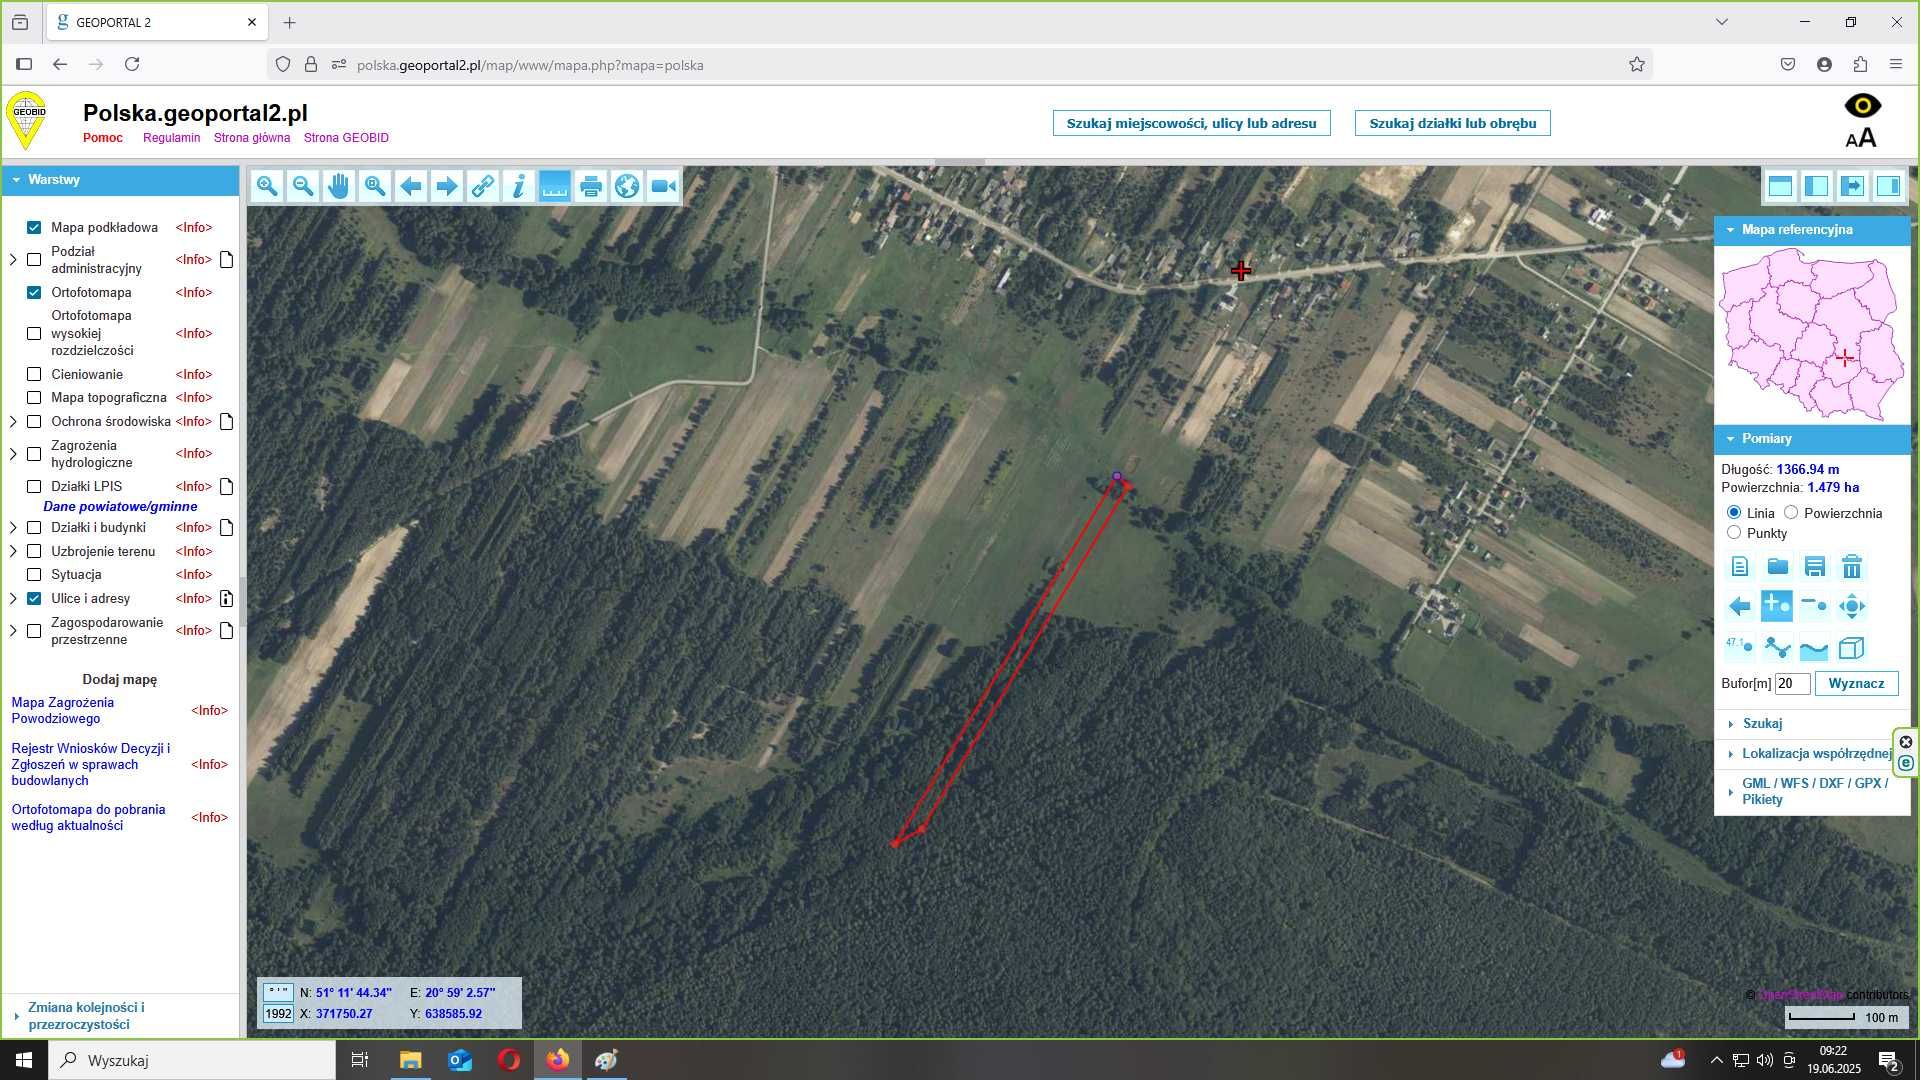Viewport: 1920px width, 1080px height.
Task: Undo last point with left arrow in Pomiary
Action: (1740, 606)
